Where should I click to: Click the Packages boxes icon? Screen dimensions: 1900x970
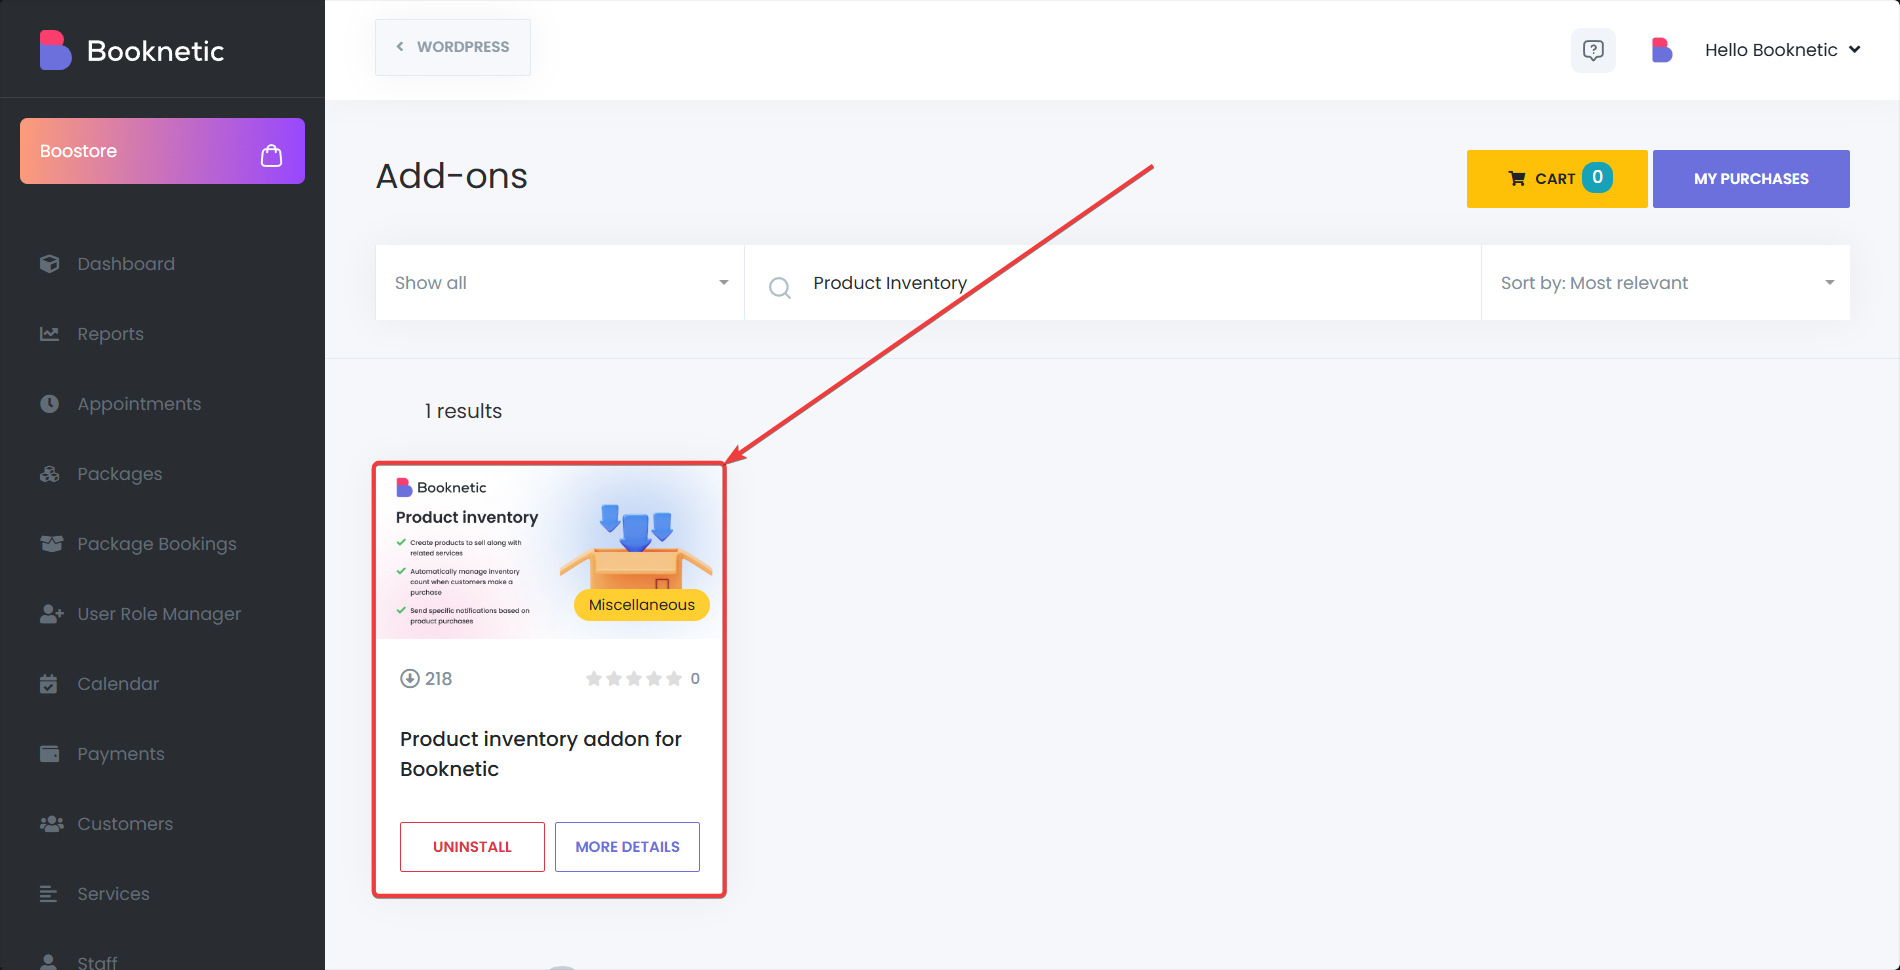point(50,474)
